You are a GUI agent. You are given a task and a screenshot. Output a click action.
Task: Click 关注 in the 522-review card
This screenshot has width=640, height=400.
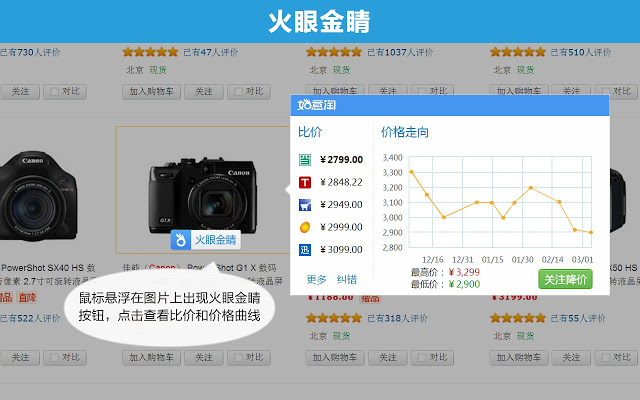[20, 358]
